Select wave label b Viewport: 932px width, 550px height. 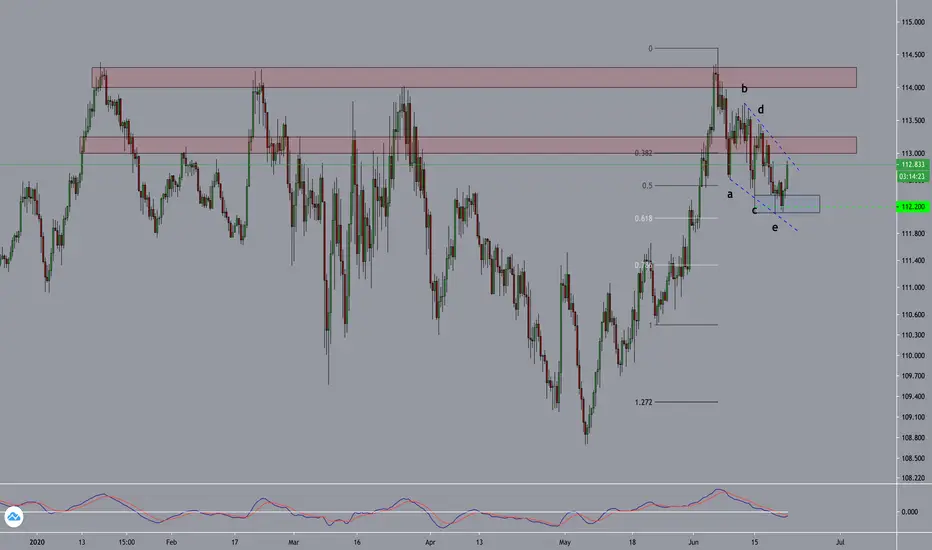[x=744, y=89]
